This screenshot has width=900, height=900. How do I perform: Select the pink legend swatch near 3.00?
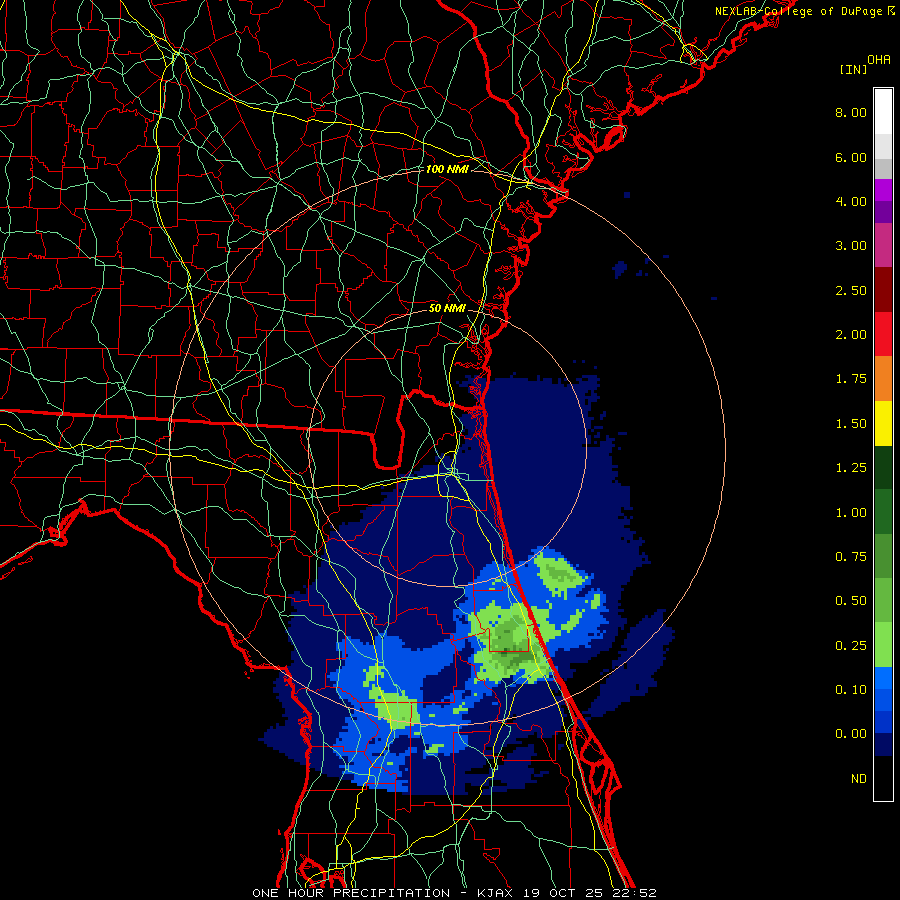[x=883, y=245]
